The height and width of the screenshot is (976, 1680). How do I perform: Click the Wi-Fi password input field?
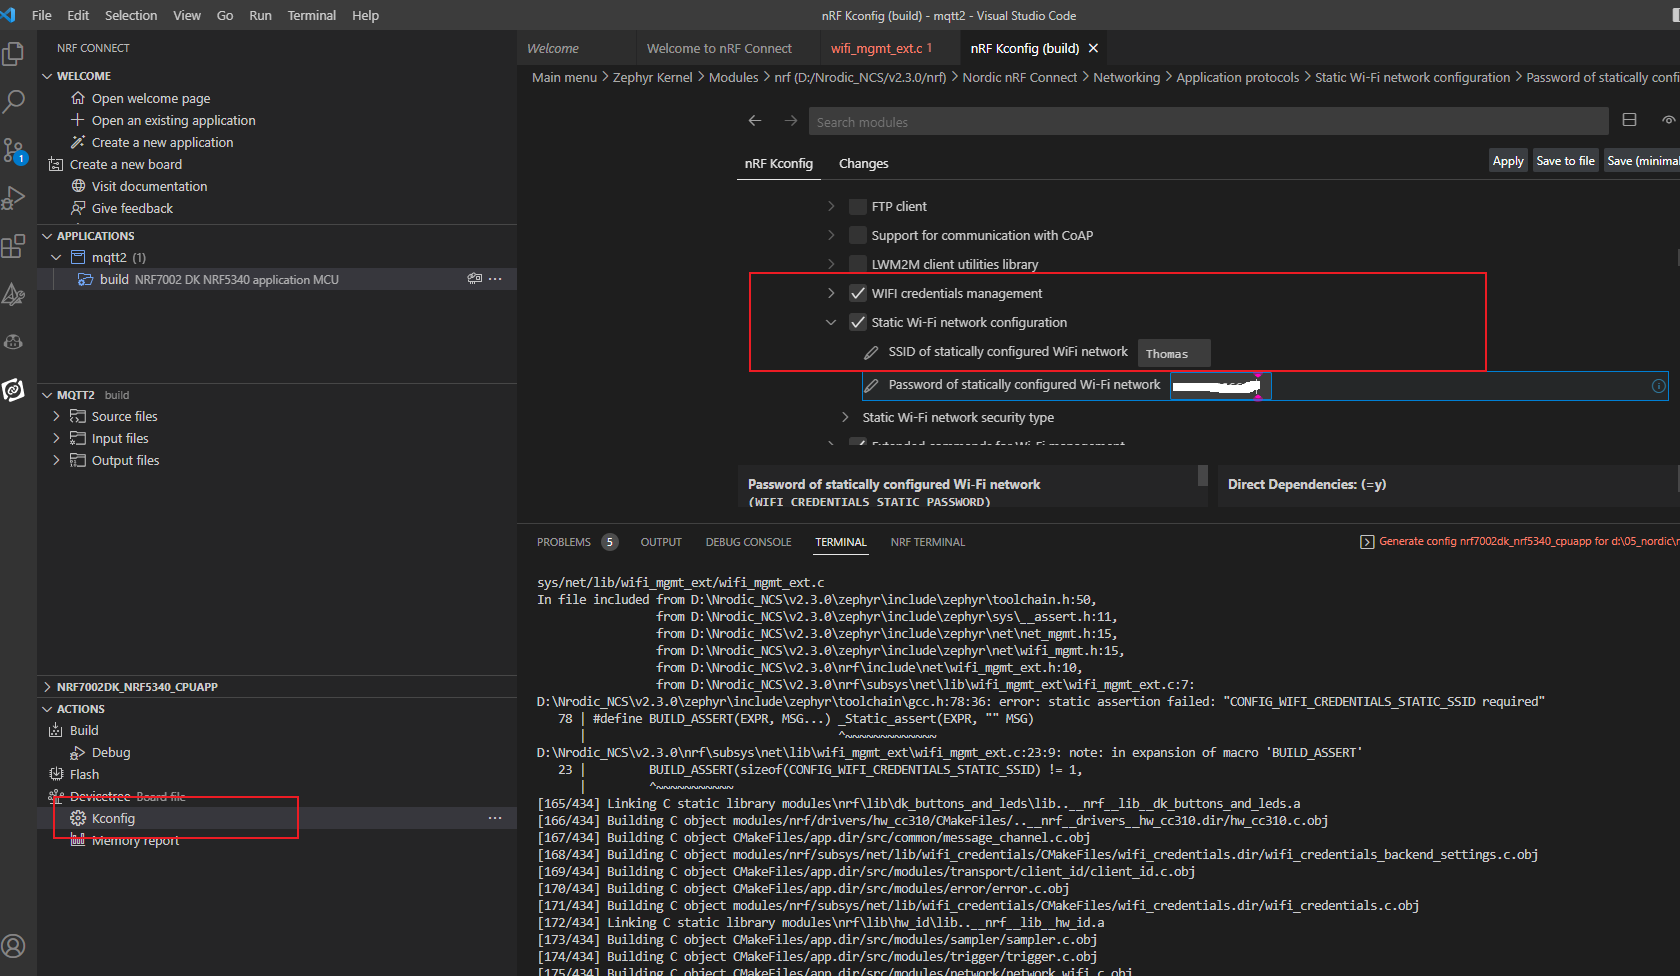coord(1220,386)
